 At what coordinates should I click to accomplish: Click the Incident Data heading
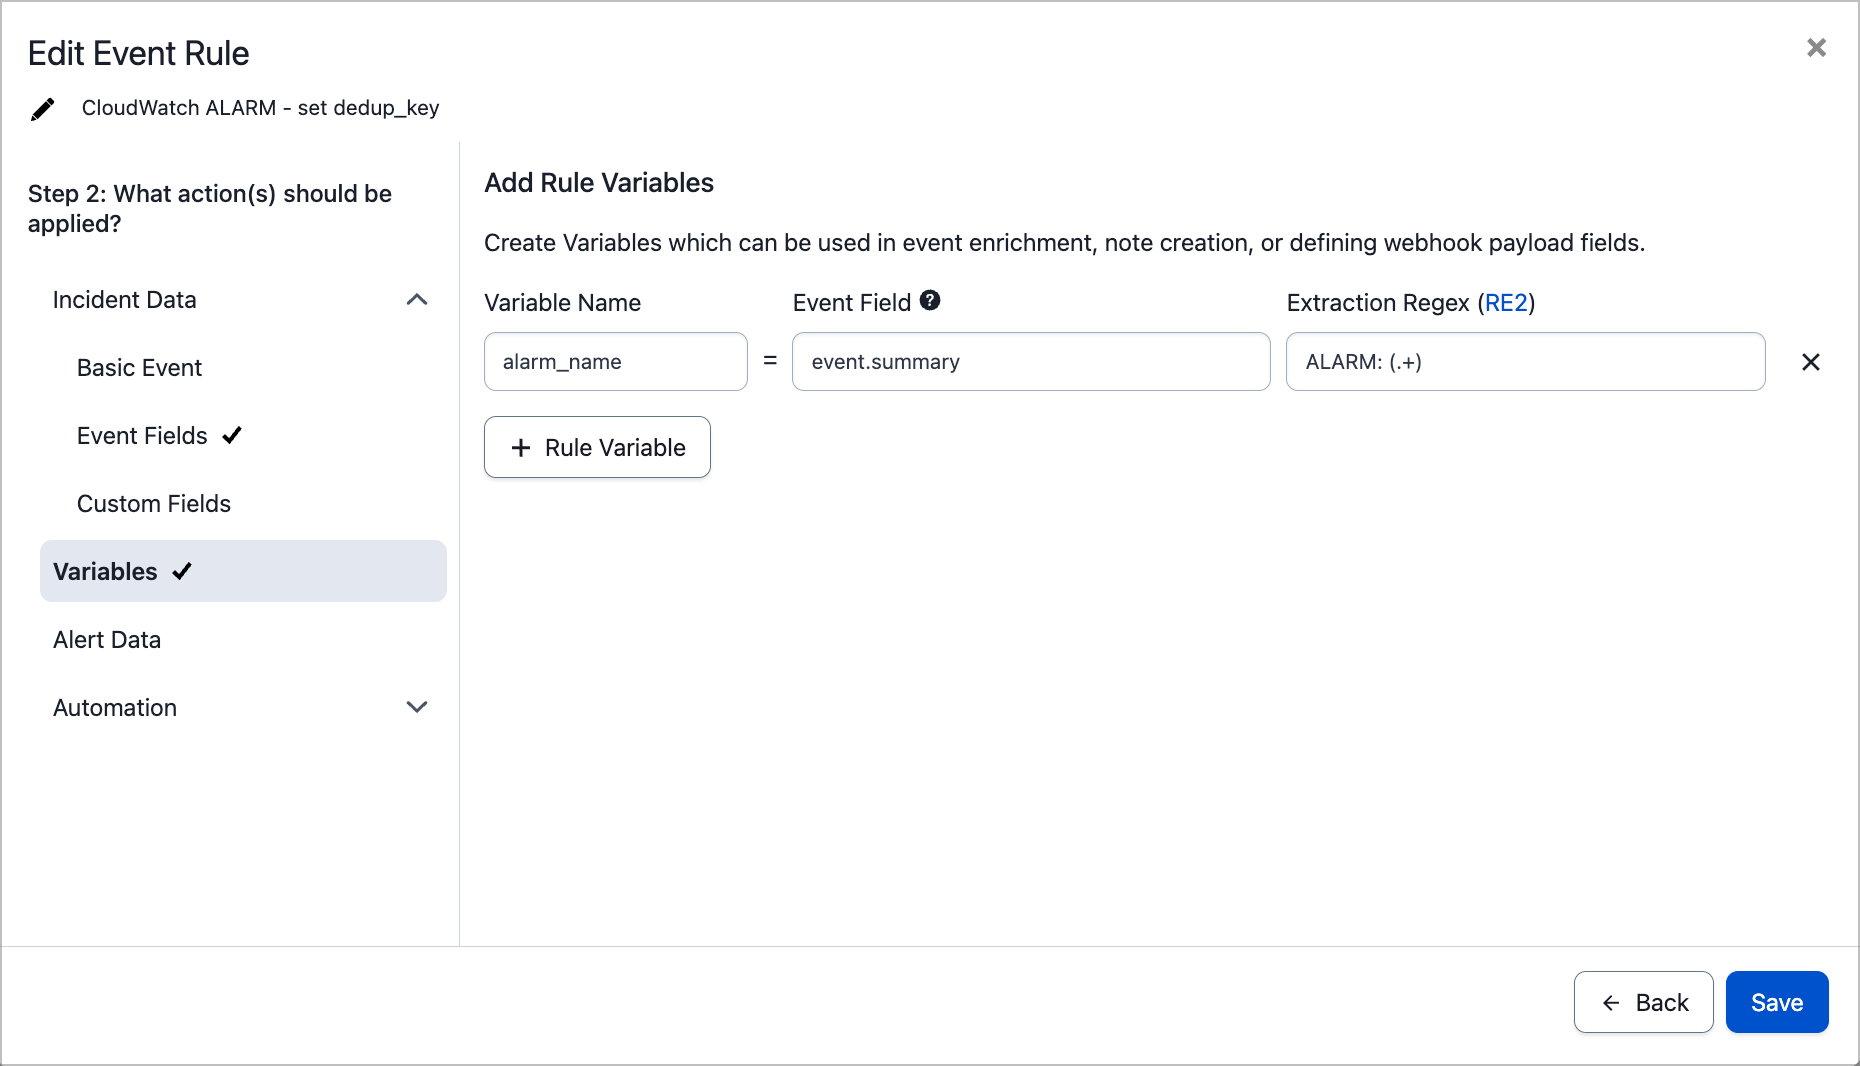[x=124, y=300]
